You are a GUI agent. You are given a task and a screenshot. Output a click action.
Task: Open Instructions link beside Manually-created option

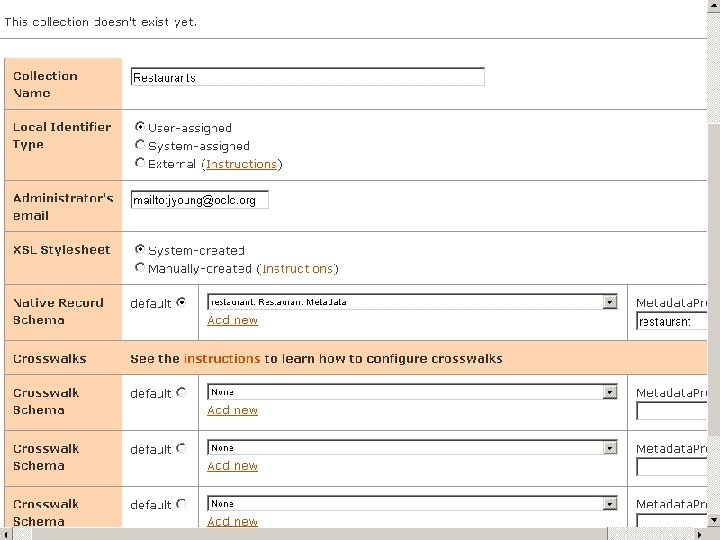297,269
